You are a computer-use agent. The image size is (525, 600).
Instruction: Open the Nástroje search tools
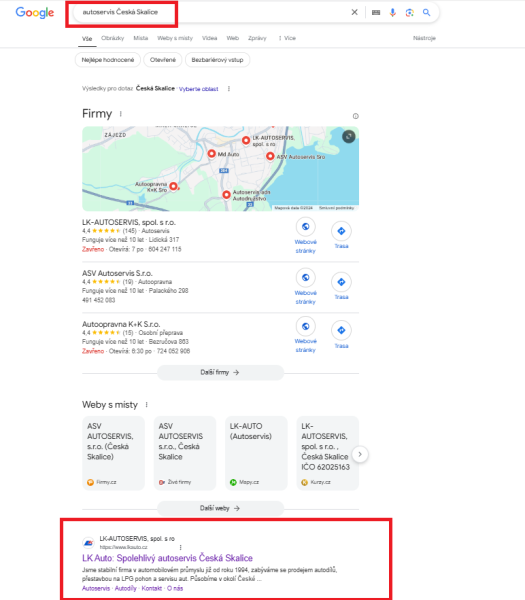[x=424, y=38]
